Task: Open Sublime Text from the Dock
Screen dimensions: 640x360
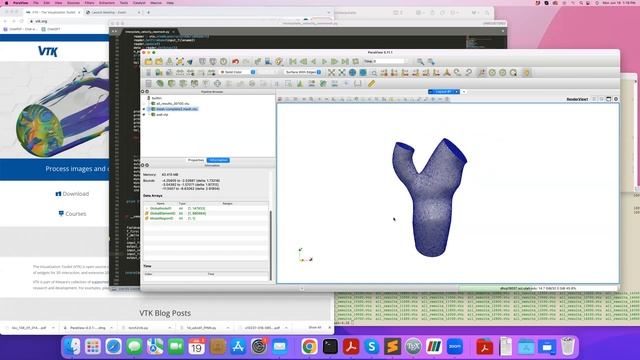Action: (392, 347)
